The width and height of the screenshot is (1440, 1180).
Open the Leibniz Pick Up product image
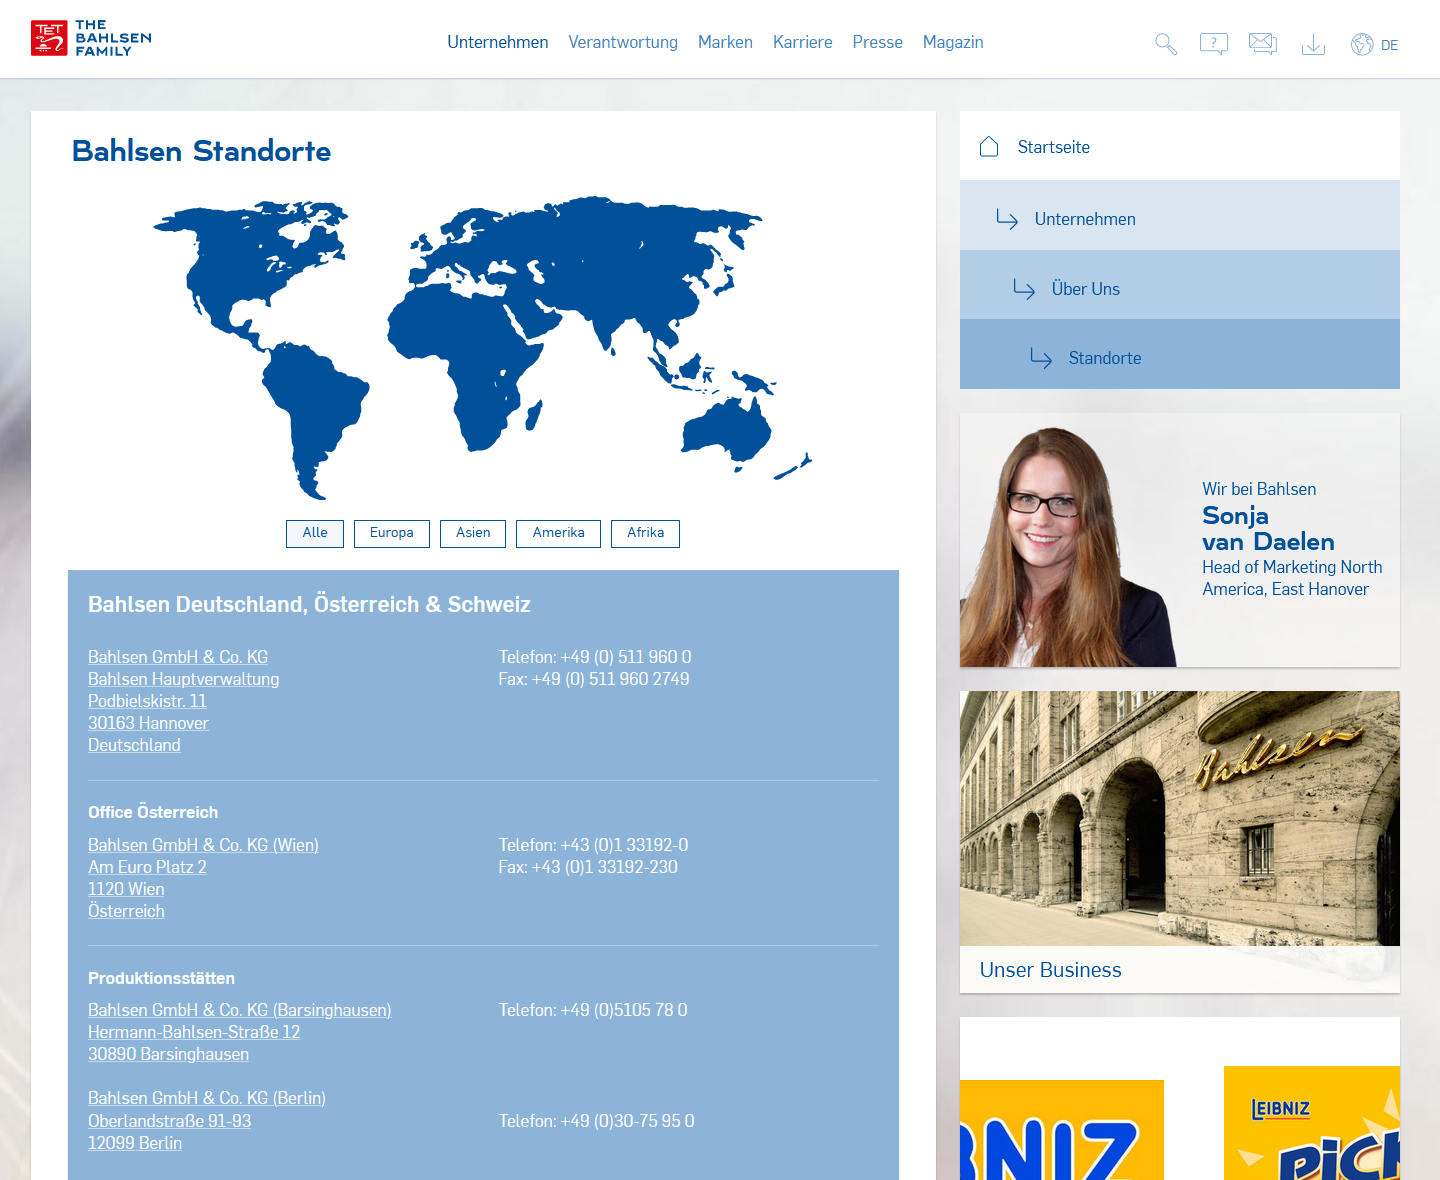coord(1312,1123)
